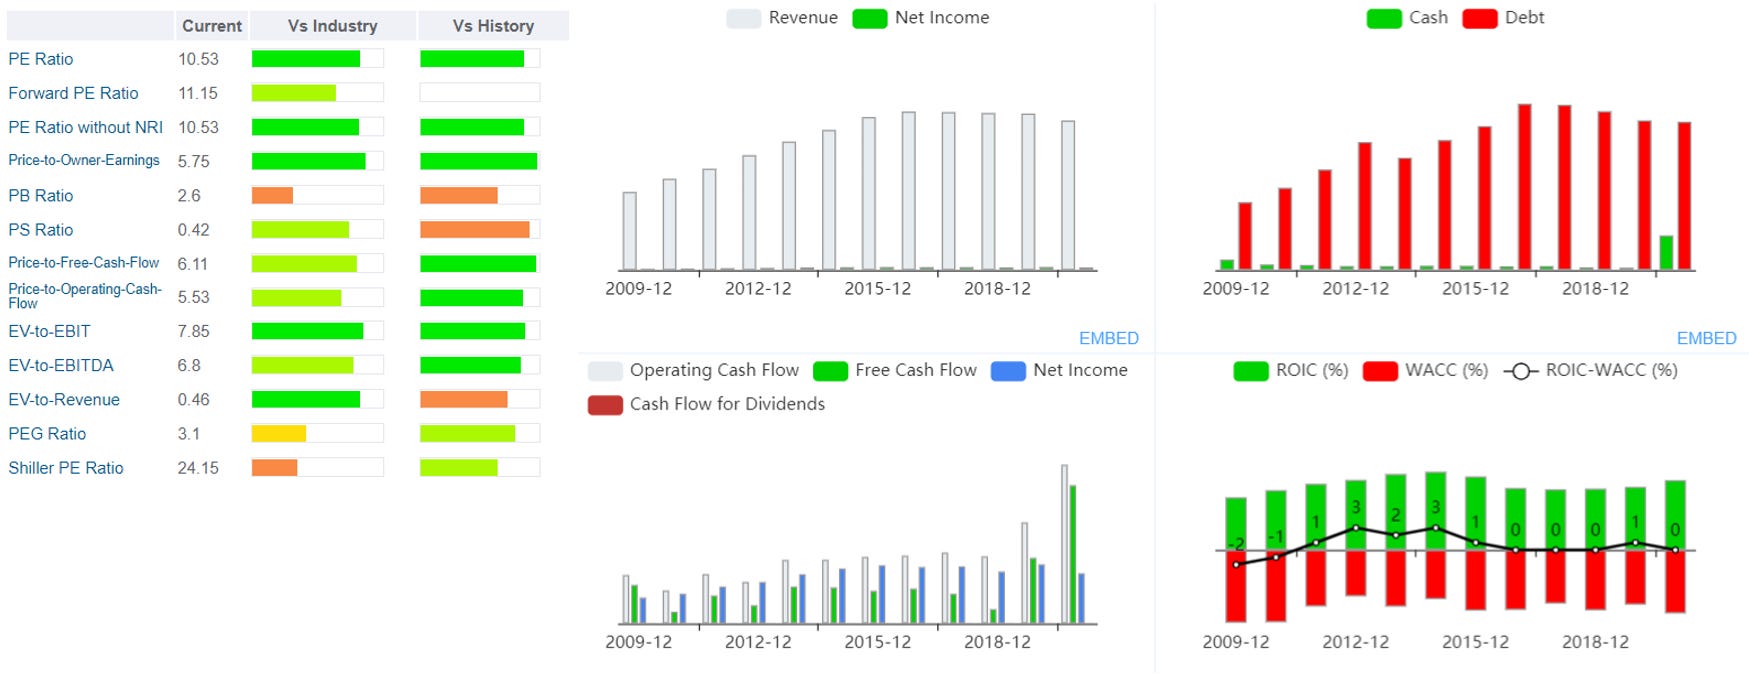Click PEG Ratio Vs Industry yellow bar
Screen dimensions: 1749x674
pos(279,433)
